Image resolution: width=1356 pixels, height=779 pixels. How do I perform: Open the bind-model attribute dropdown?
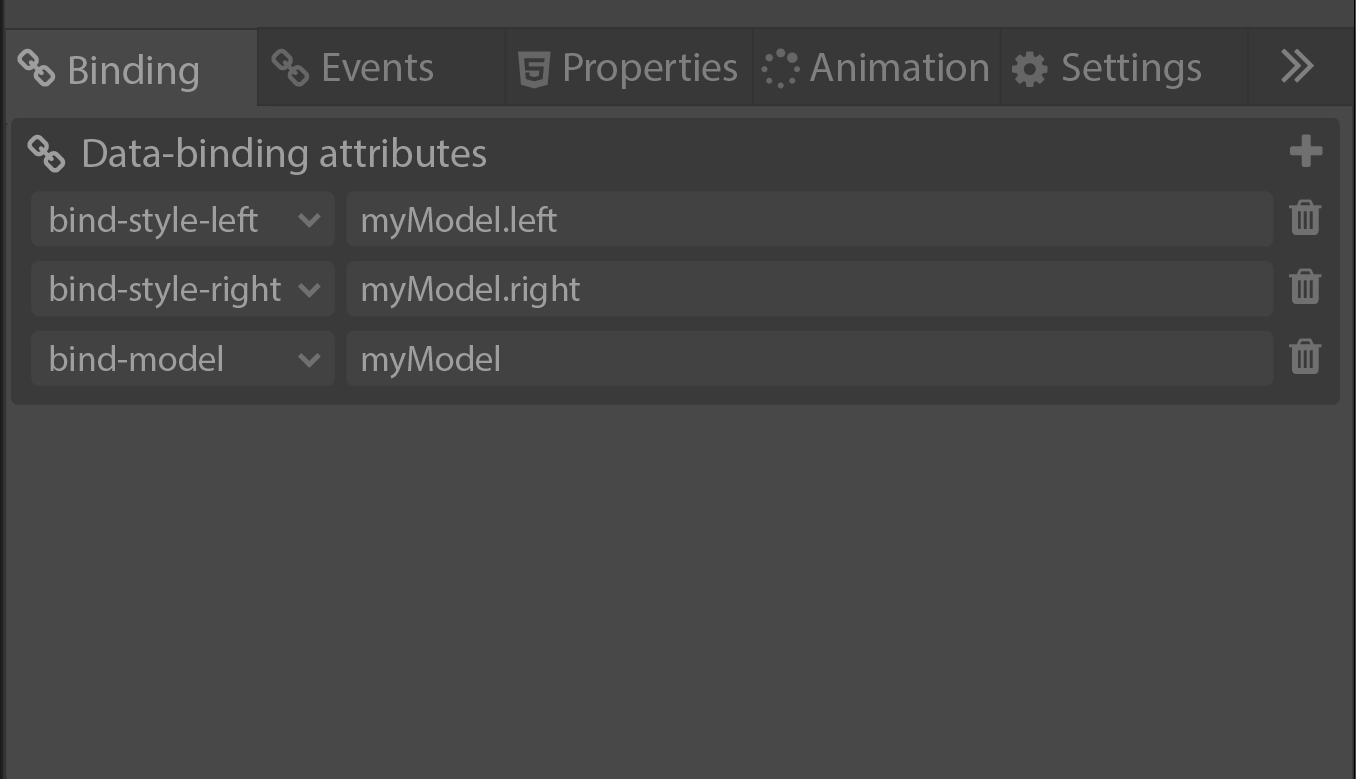click(x=182, y=359)
